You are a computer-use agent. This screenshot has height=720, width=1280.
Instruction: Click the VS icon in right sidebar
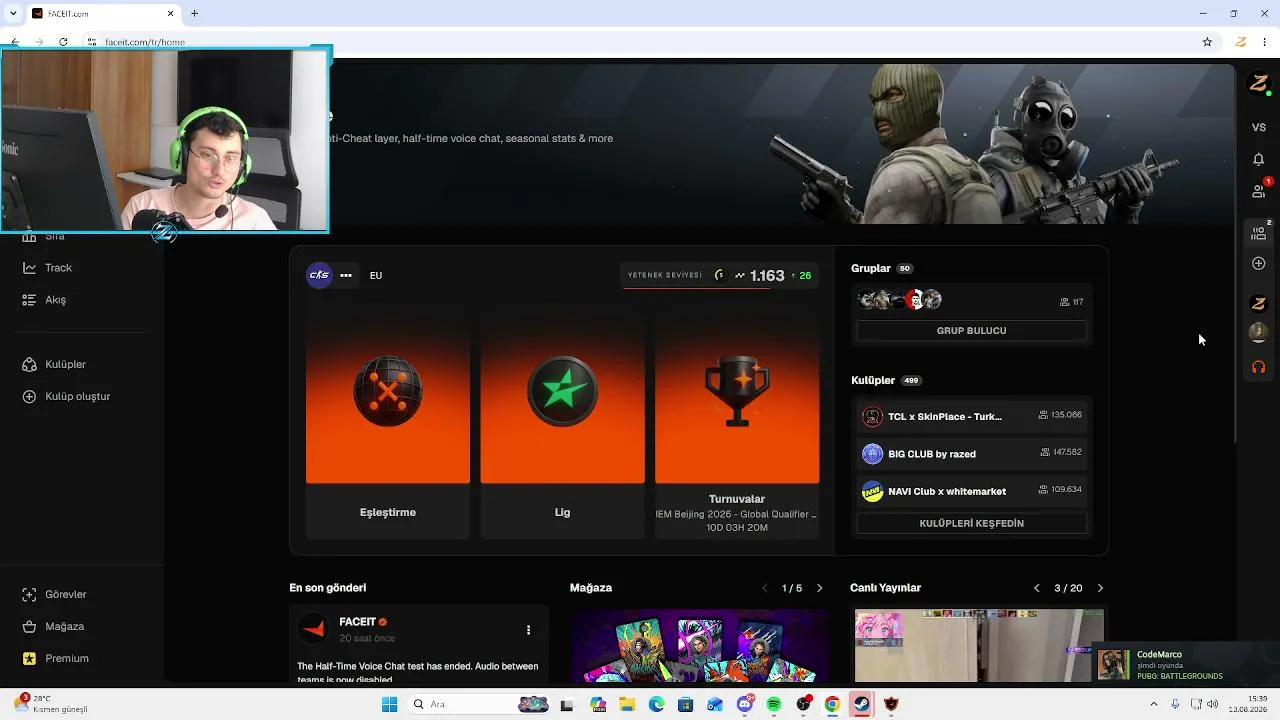pyautogui.click(x=1259, y=128)
